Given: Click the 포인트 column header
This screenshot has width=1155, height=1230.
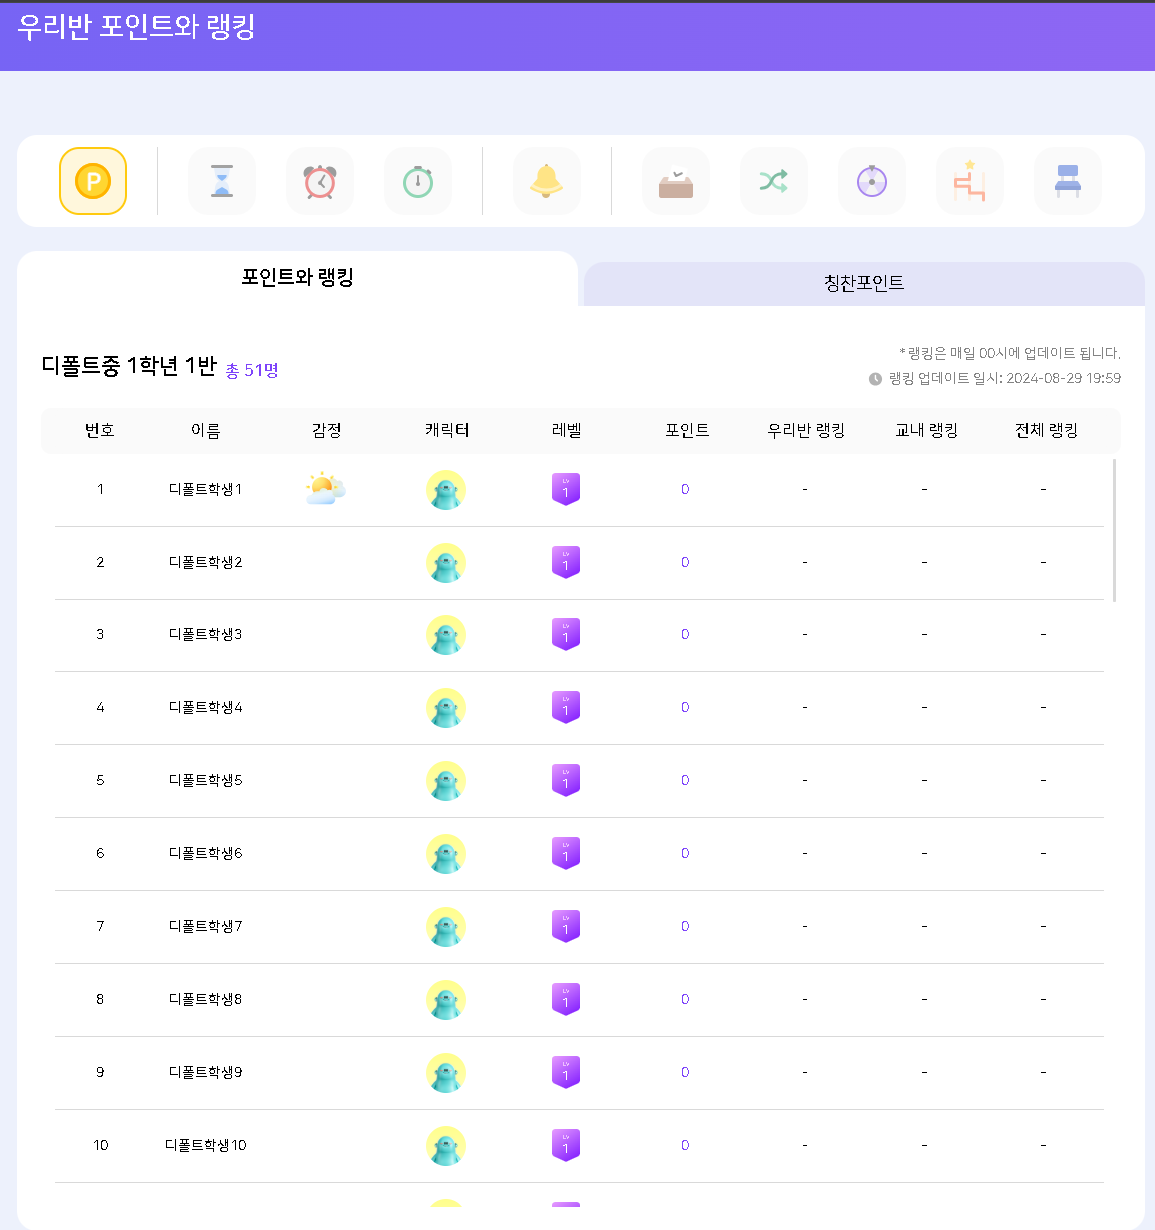Looking at the screenshot, I should coord(687,430).
